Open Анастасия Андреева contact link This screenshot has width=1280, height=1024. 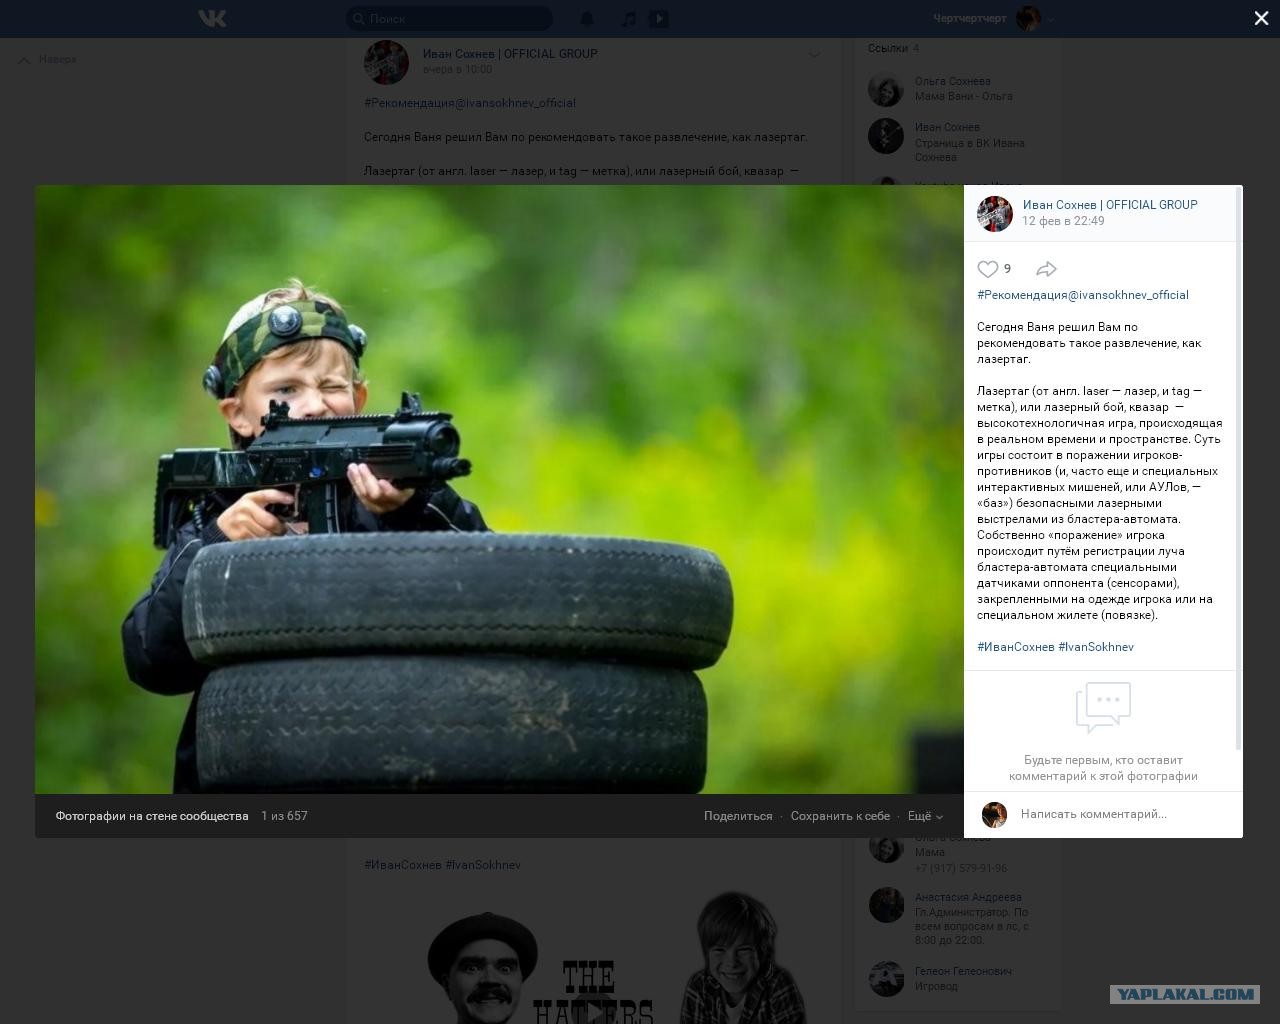(x=968, y=897)
